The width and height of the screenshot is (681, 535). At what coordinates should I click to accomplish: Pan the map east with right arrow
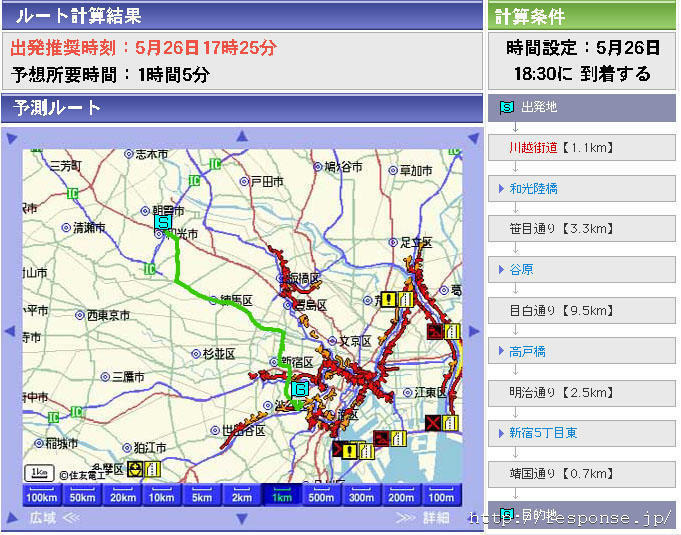coord(474,331)
